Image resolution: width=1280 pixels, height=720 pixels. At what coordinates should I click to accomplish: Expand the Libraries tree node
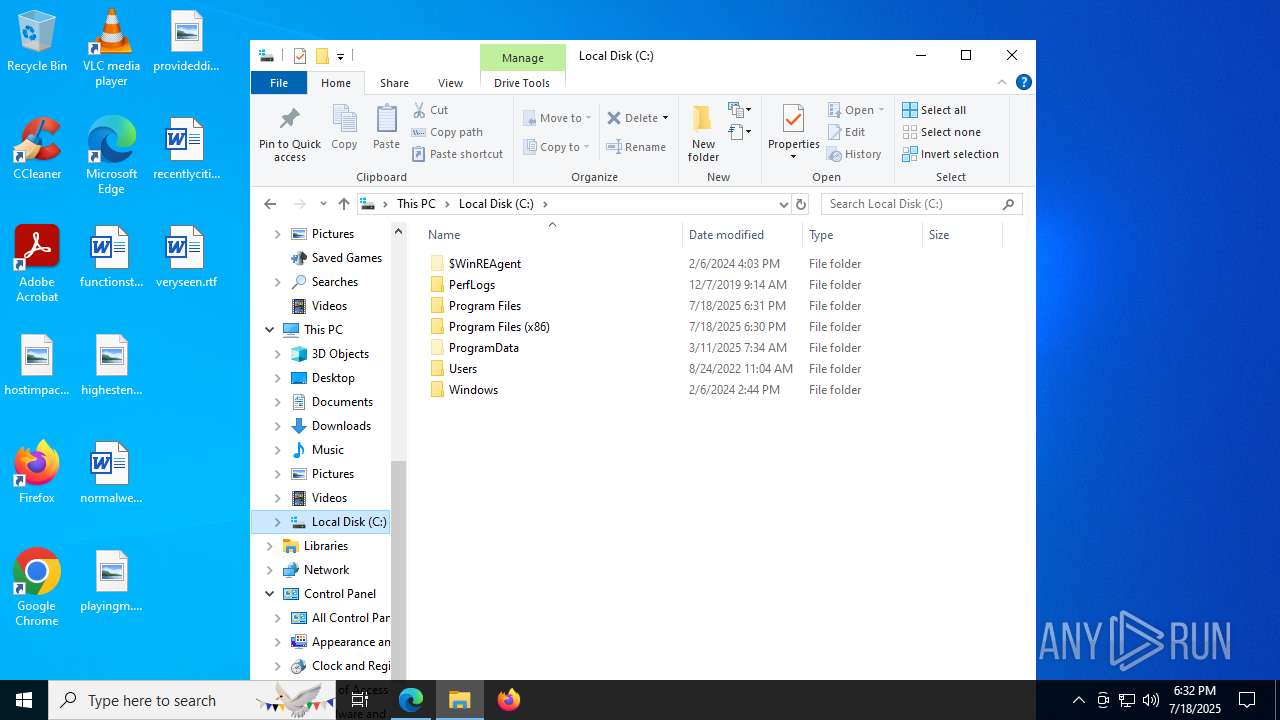point(270,546)
